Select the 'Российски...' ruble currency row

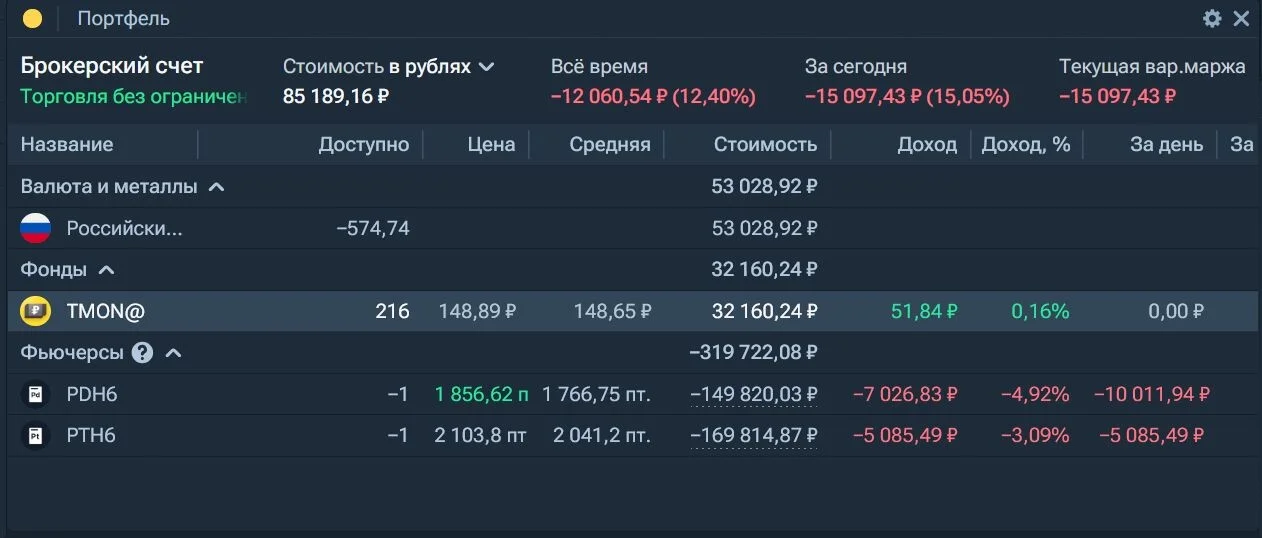(x=632, y=228)
